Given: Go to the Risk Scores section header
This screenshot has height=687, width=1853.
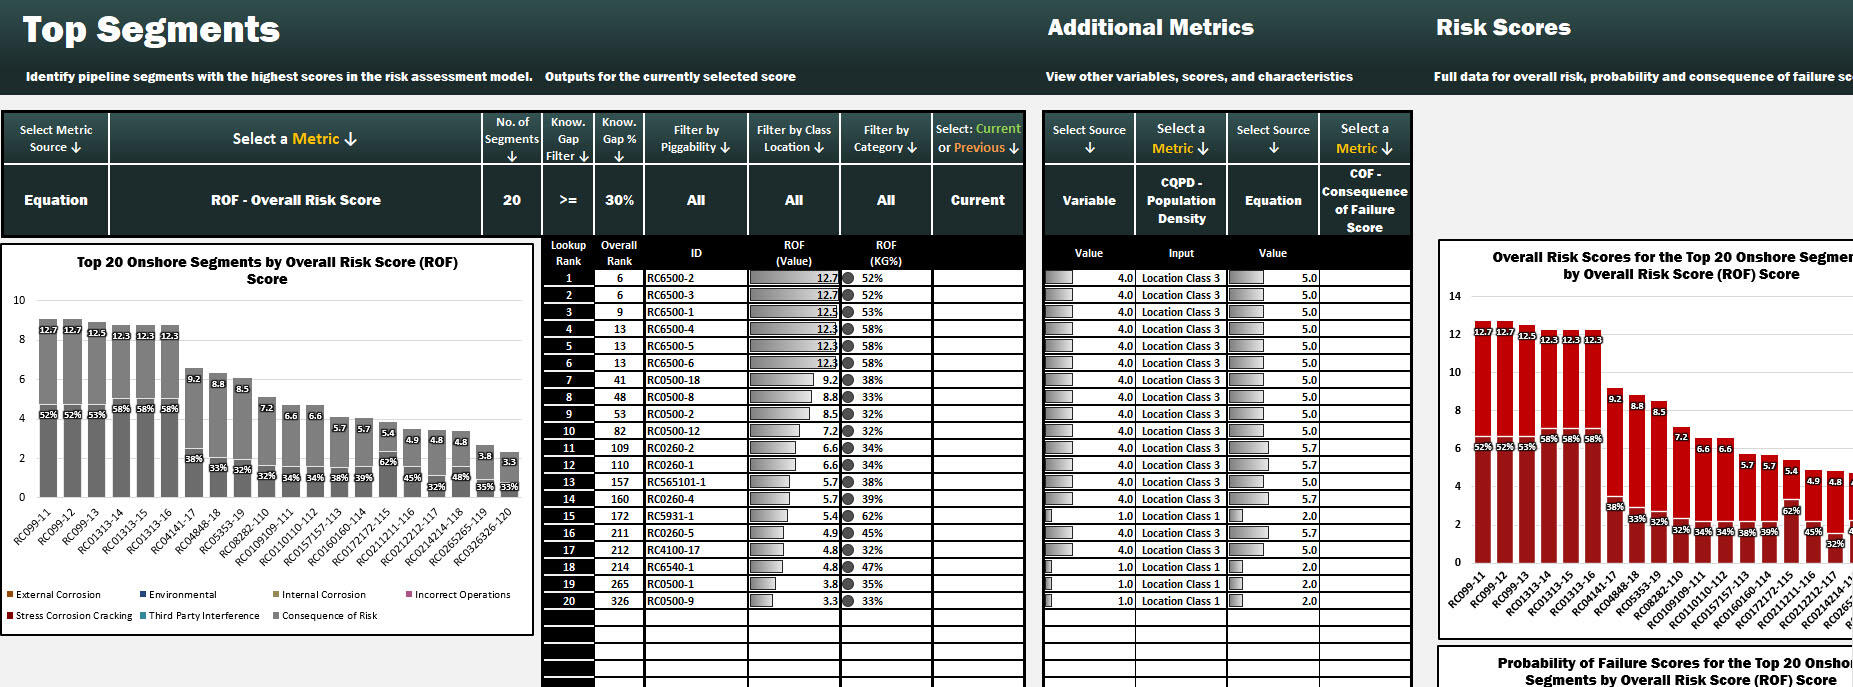Looking at the screenshot, I should 1502,28.
